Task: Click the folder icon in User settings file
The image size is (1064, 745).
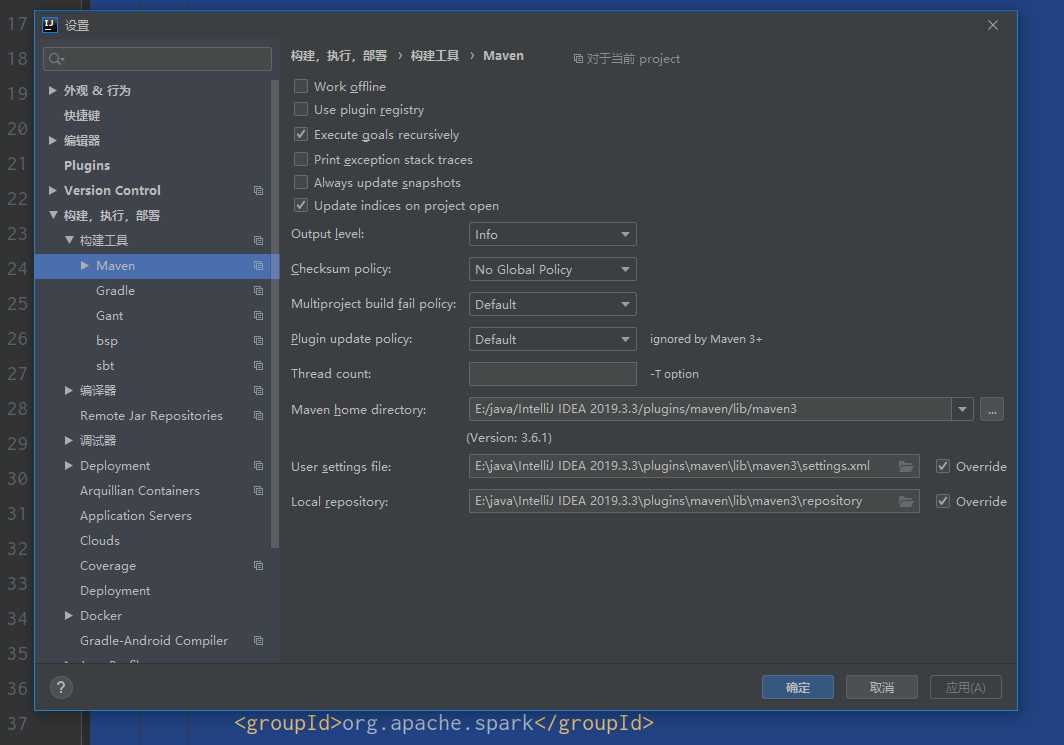Action: click(x=906, y=466)
